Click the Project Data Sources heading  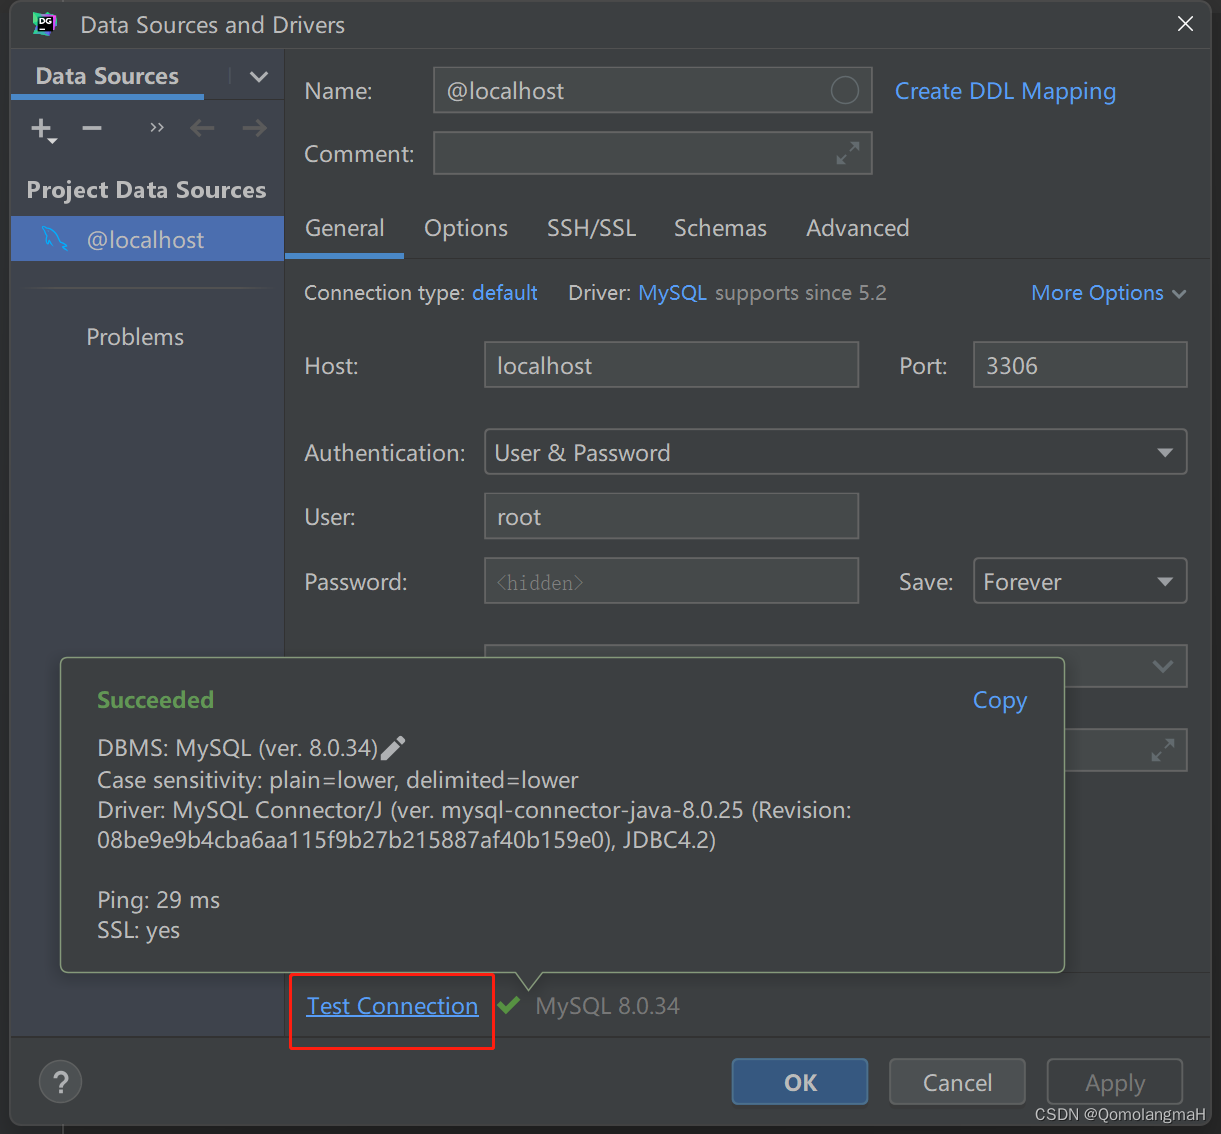pos(146,190)
